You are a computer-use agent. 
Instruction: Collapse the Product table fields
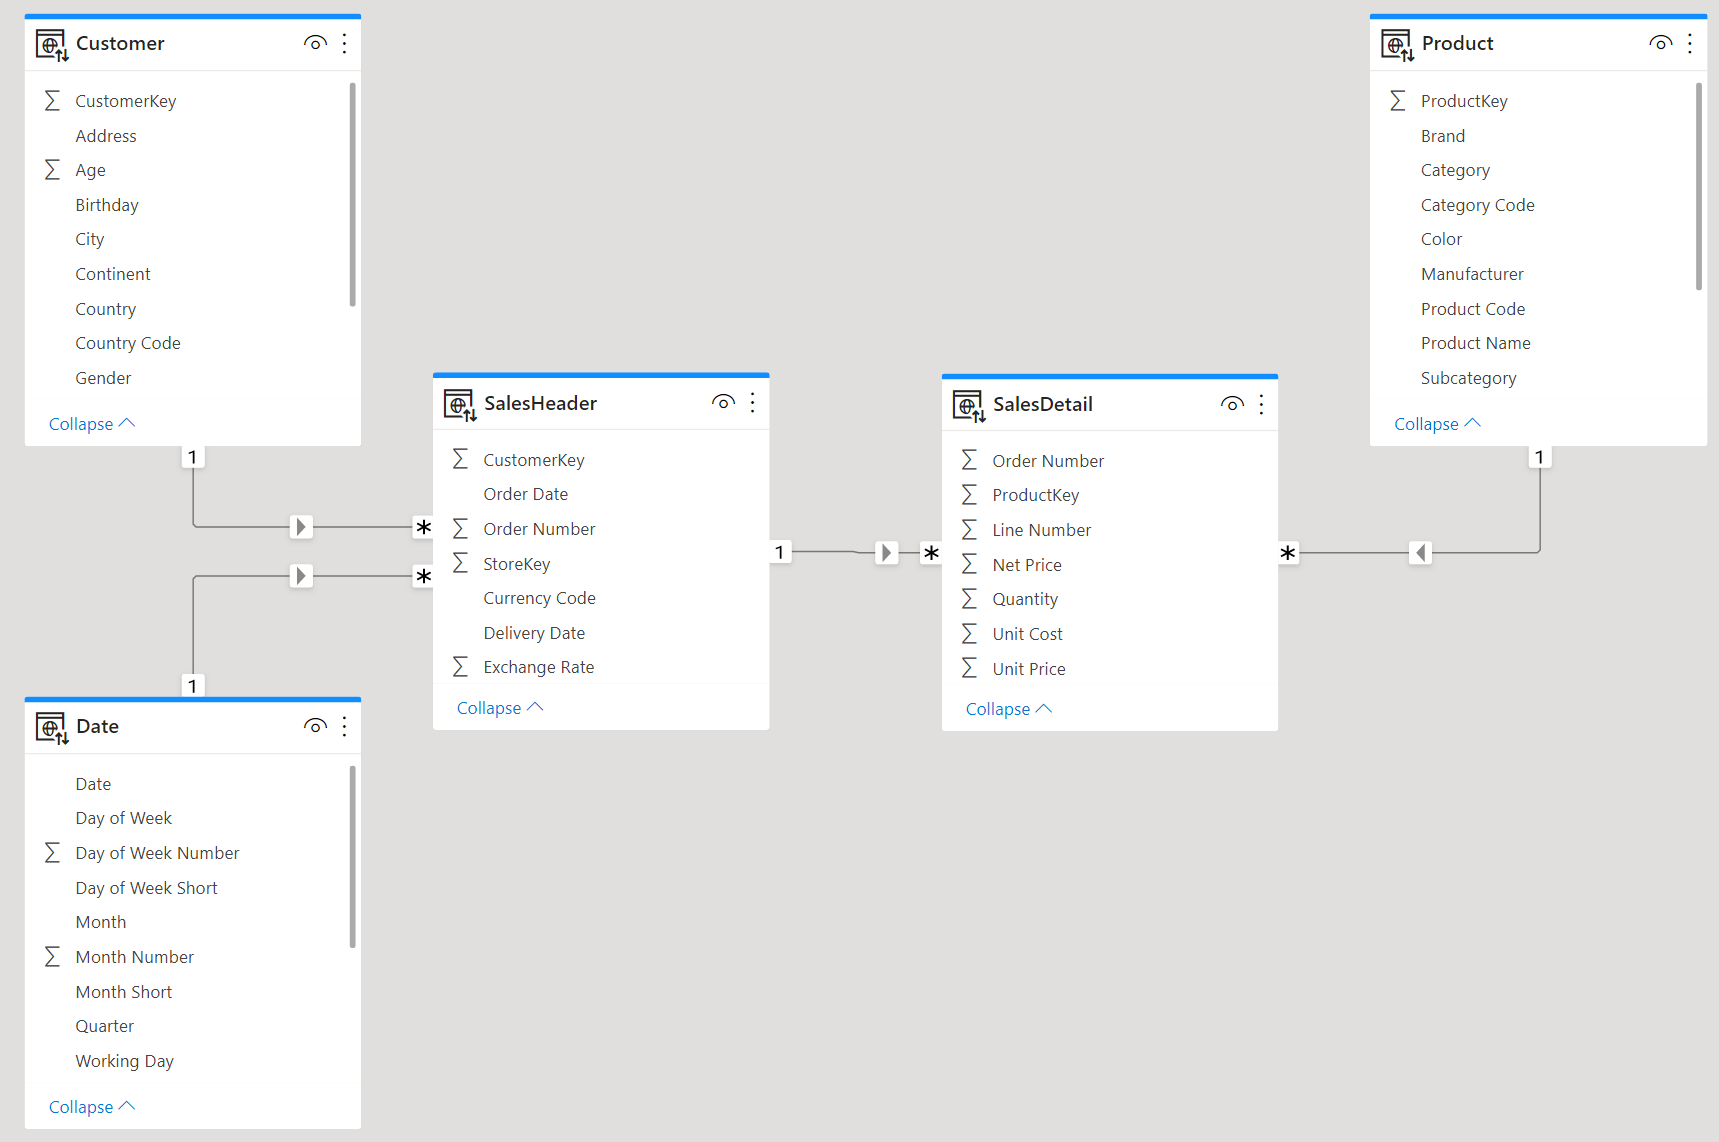pyautogui.click(x=1437, y=423)
